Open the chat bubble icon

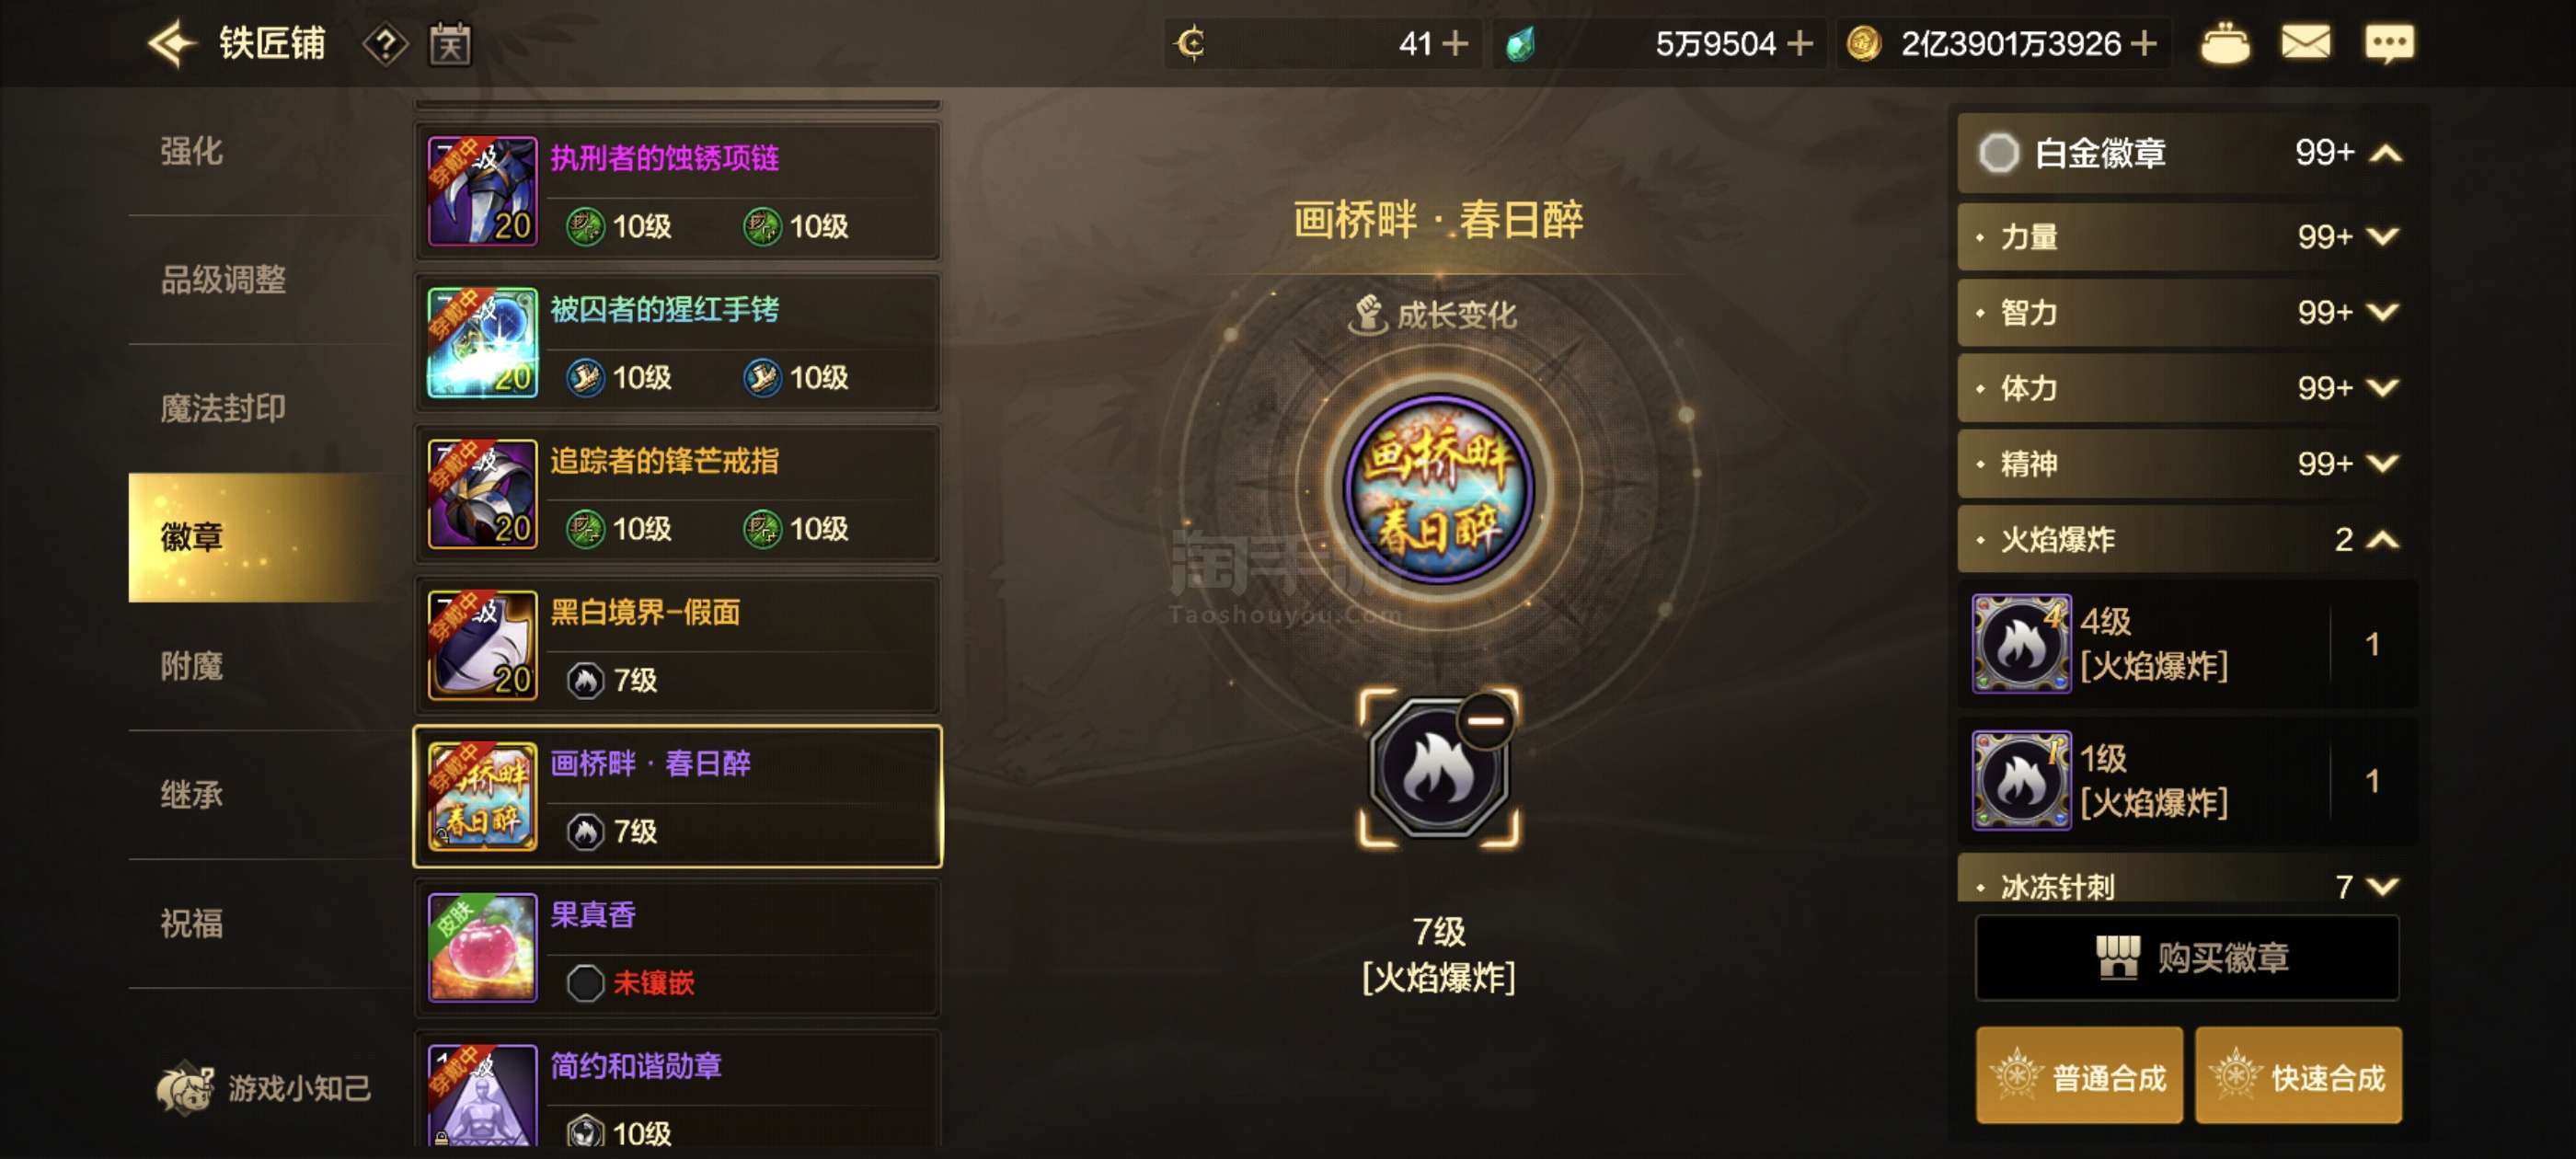(x=2389, y=43)
